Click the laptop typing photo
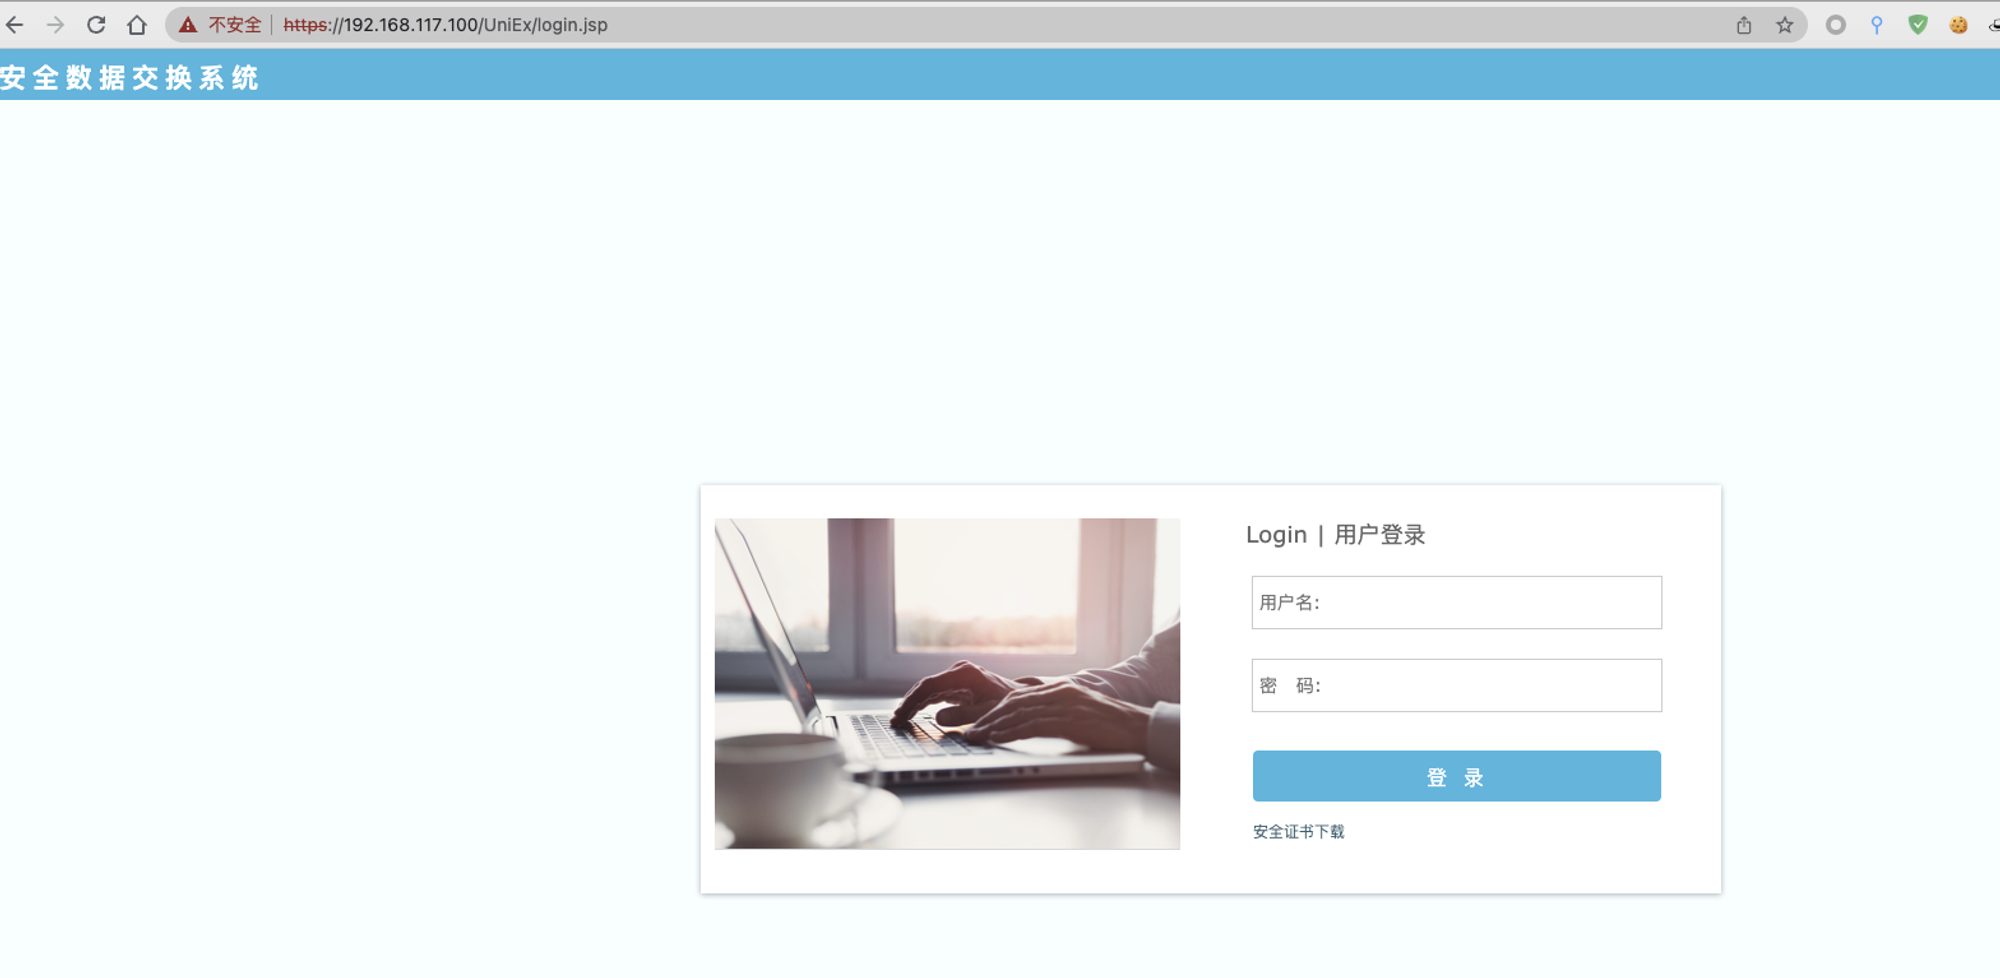Screen dimensions: 2000x978 click(x=947, y=683)
